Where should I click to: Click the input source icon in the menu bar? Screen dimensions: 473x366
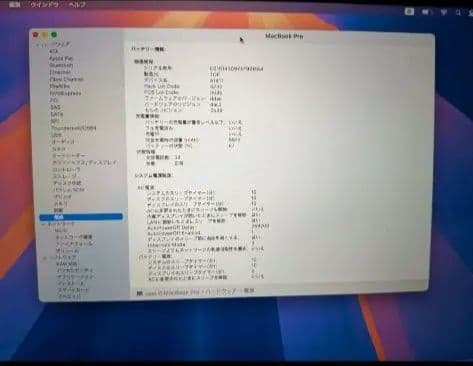(409, 12)
